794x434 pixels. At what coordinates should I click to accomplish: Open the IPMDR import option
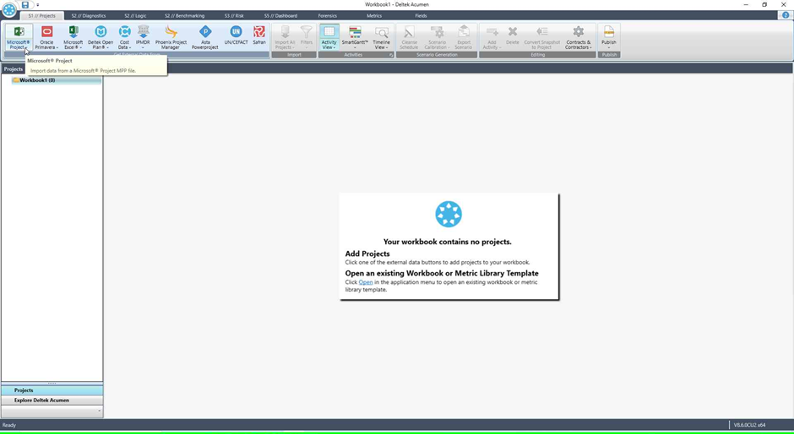[143, 37]
